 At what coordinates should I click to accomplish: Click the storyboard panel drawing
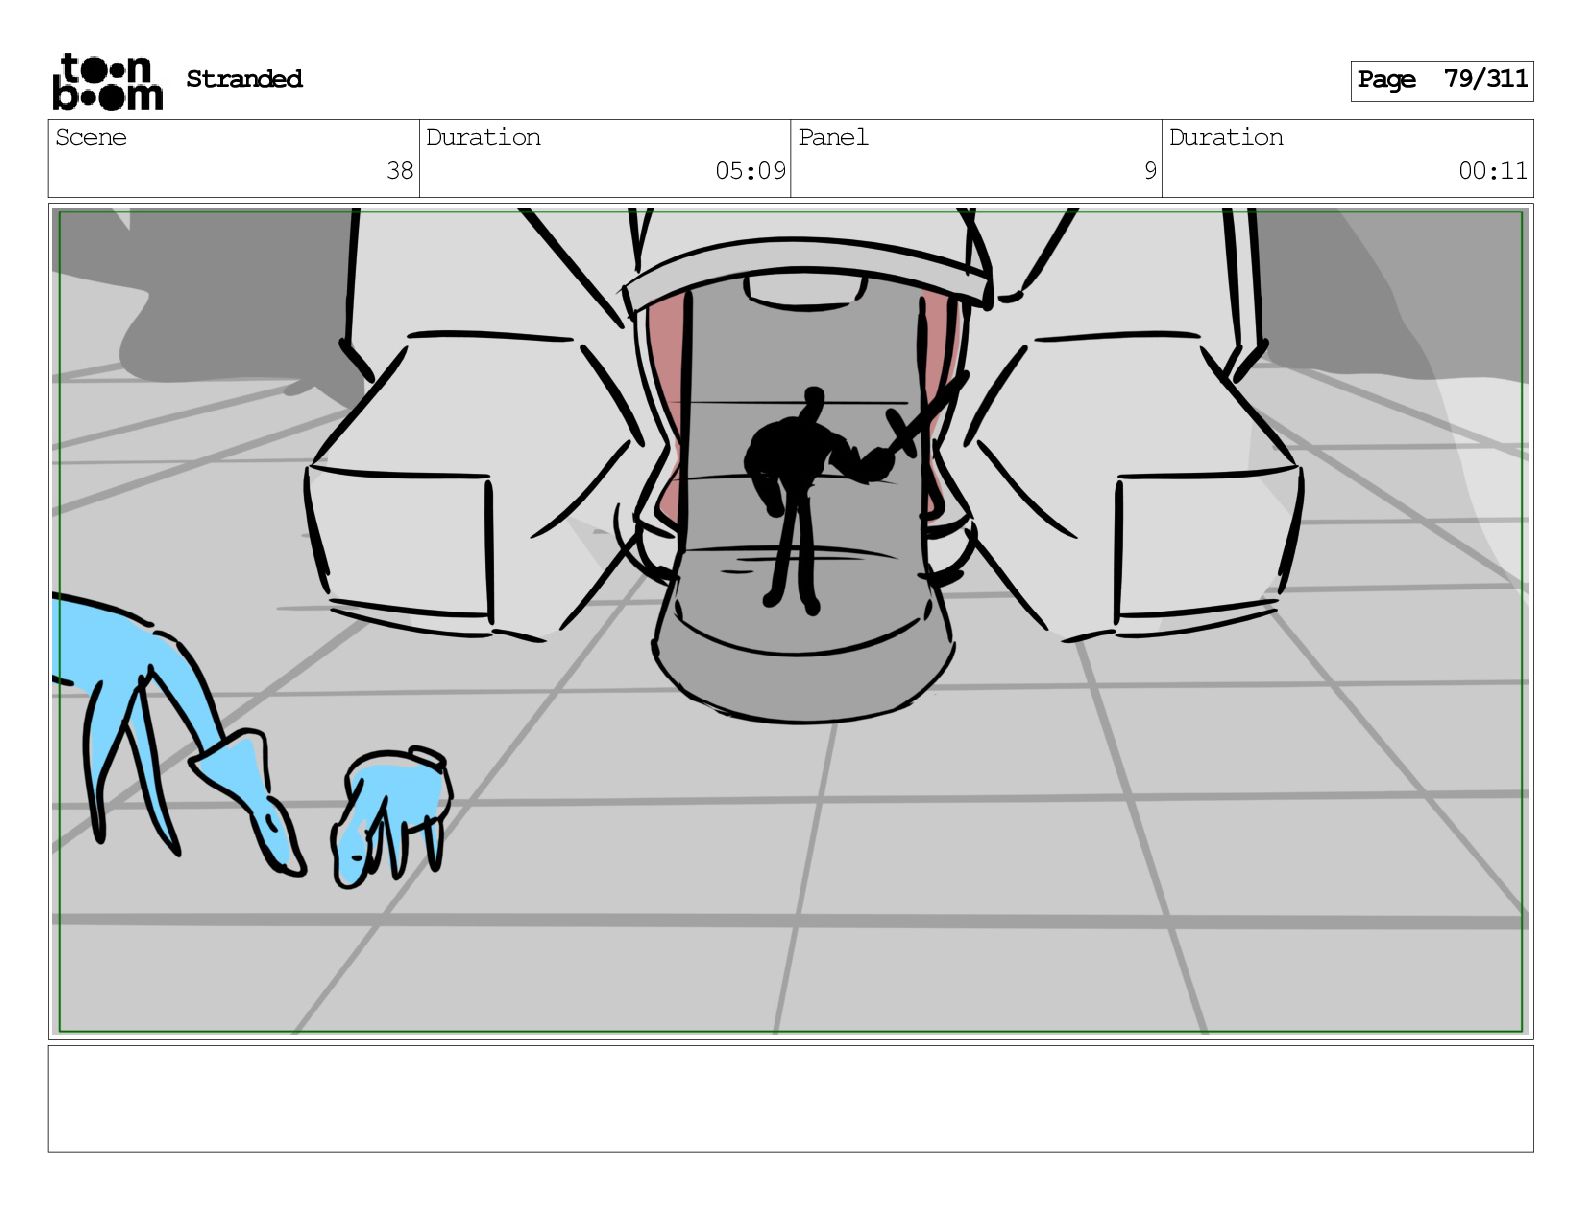coord(790,621)
